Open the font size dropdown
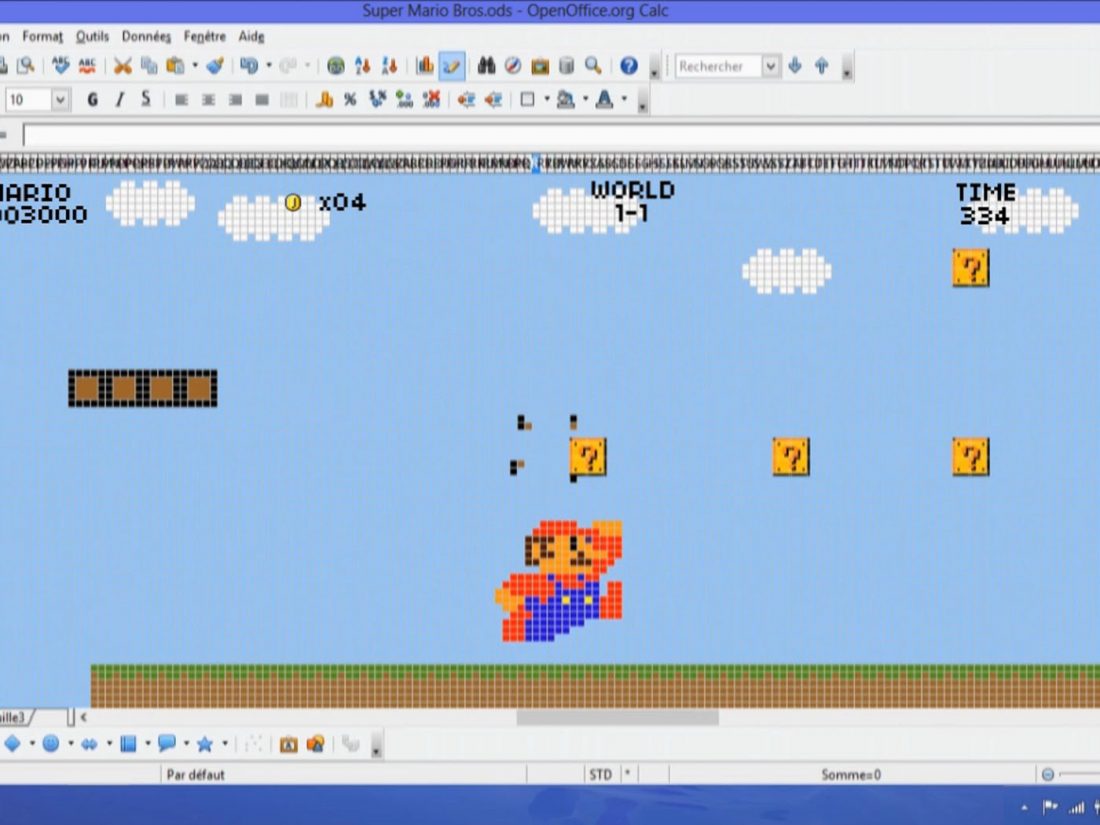 (x=60, y=100)
